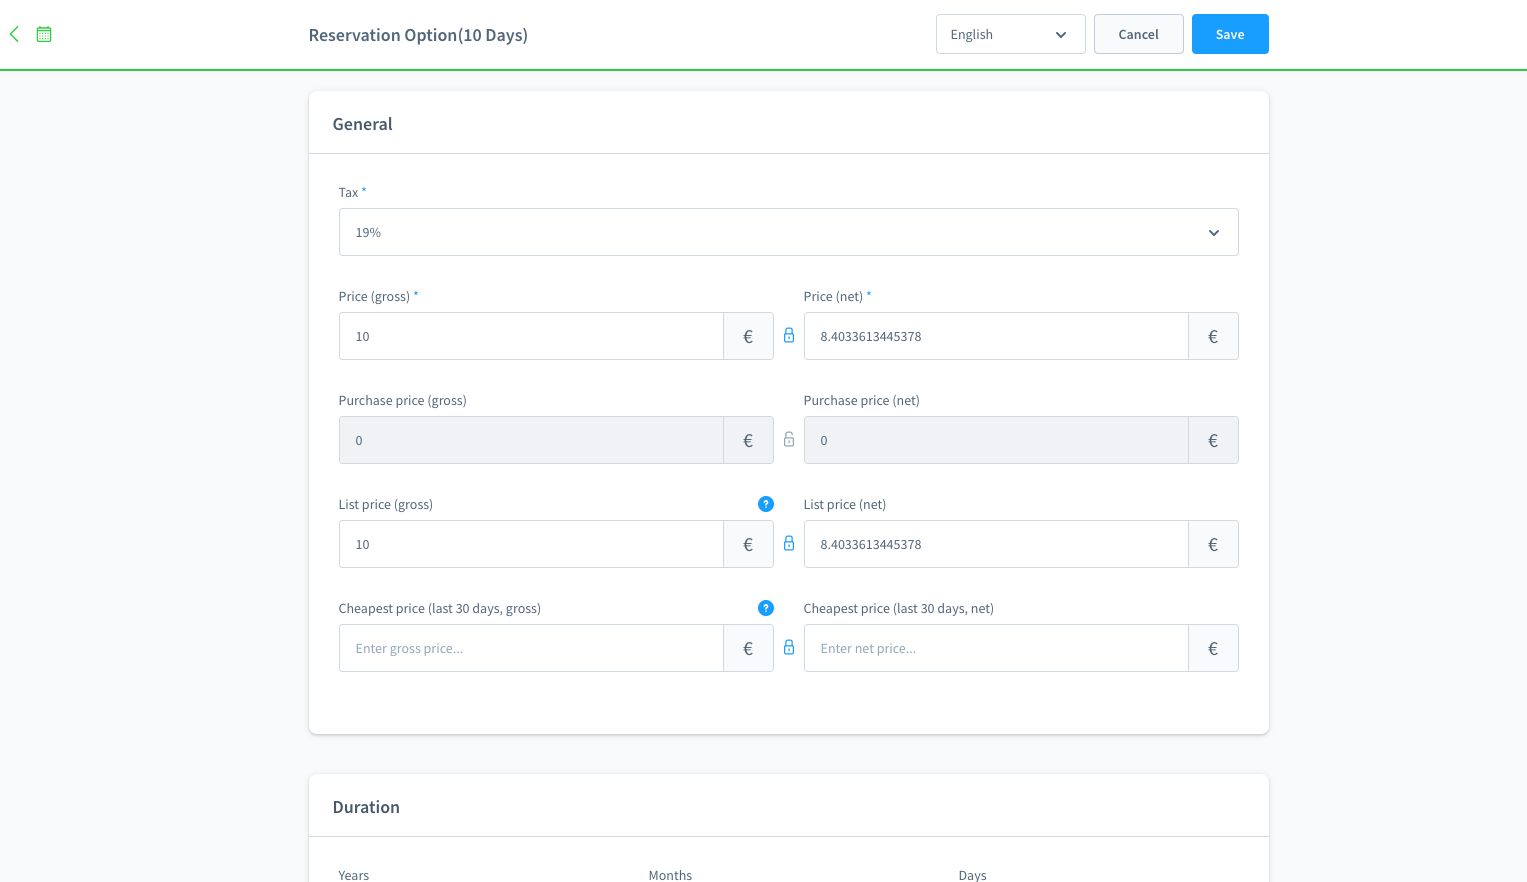Click the euro symbol beside Price (gross)
This screenshot has height=882, width=1527.
point(748,336)
